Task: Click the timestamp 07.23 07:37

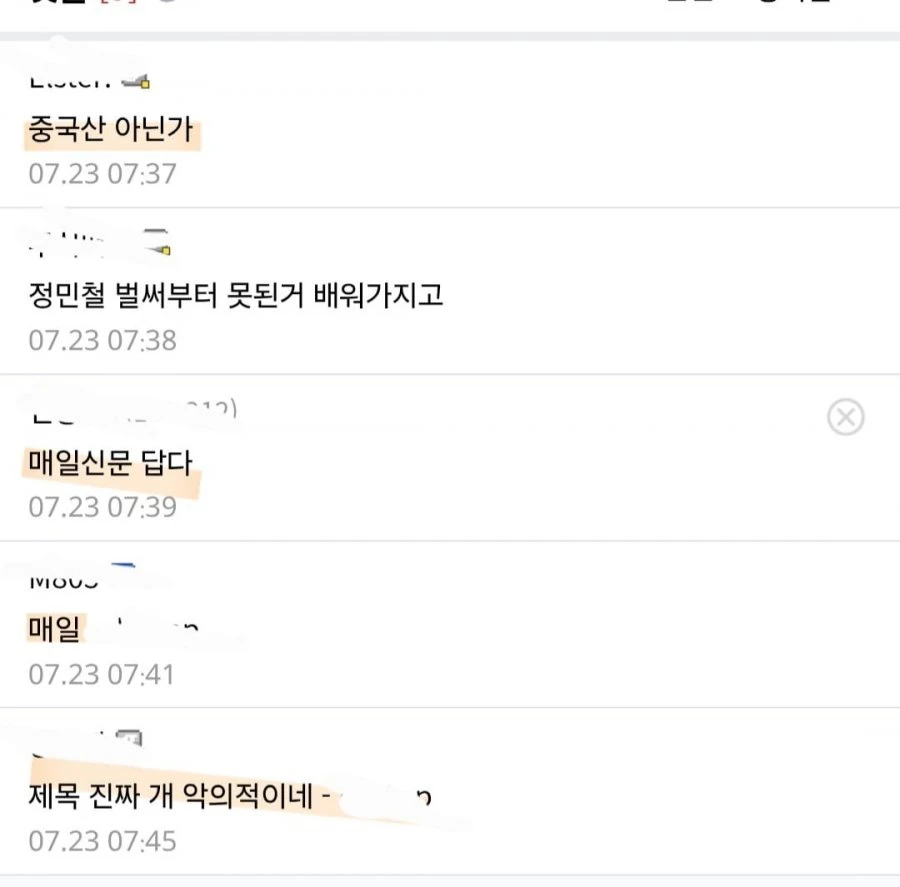Action: tap(102, 173)
